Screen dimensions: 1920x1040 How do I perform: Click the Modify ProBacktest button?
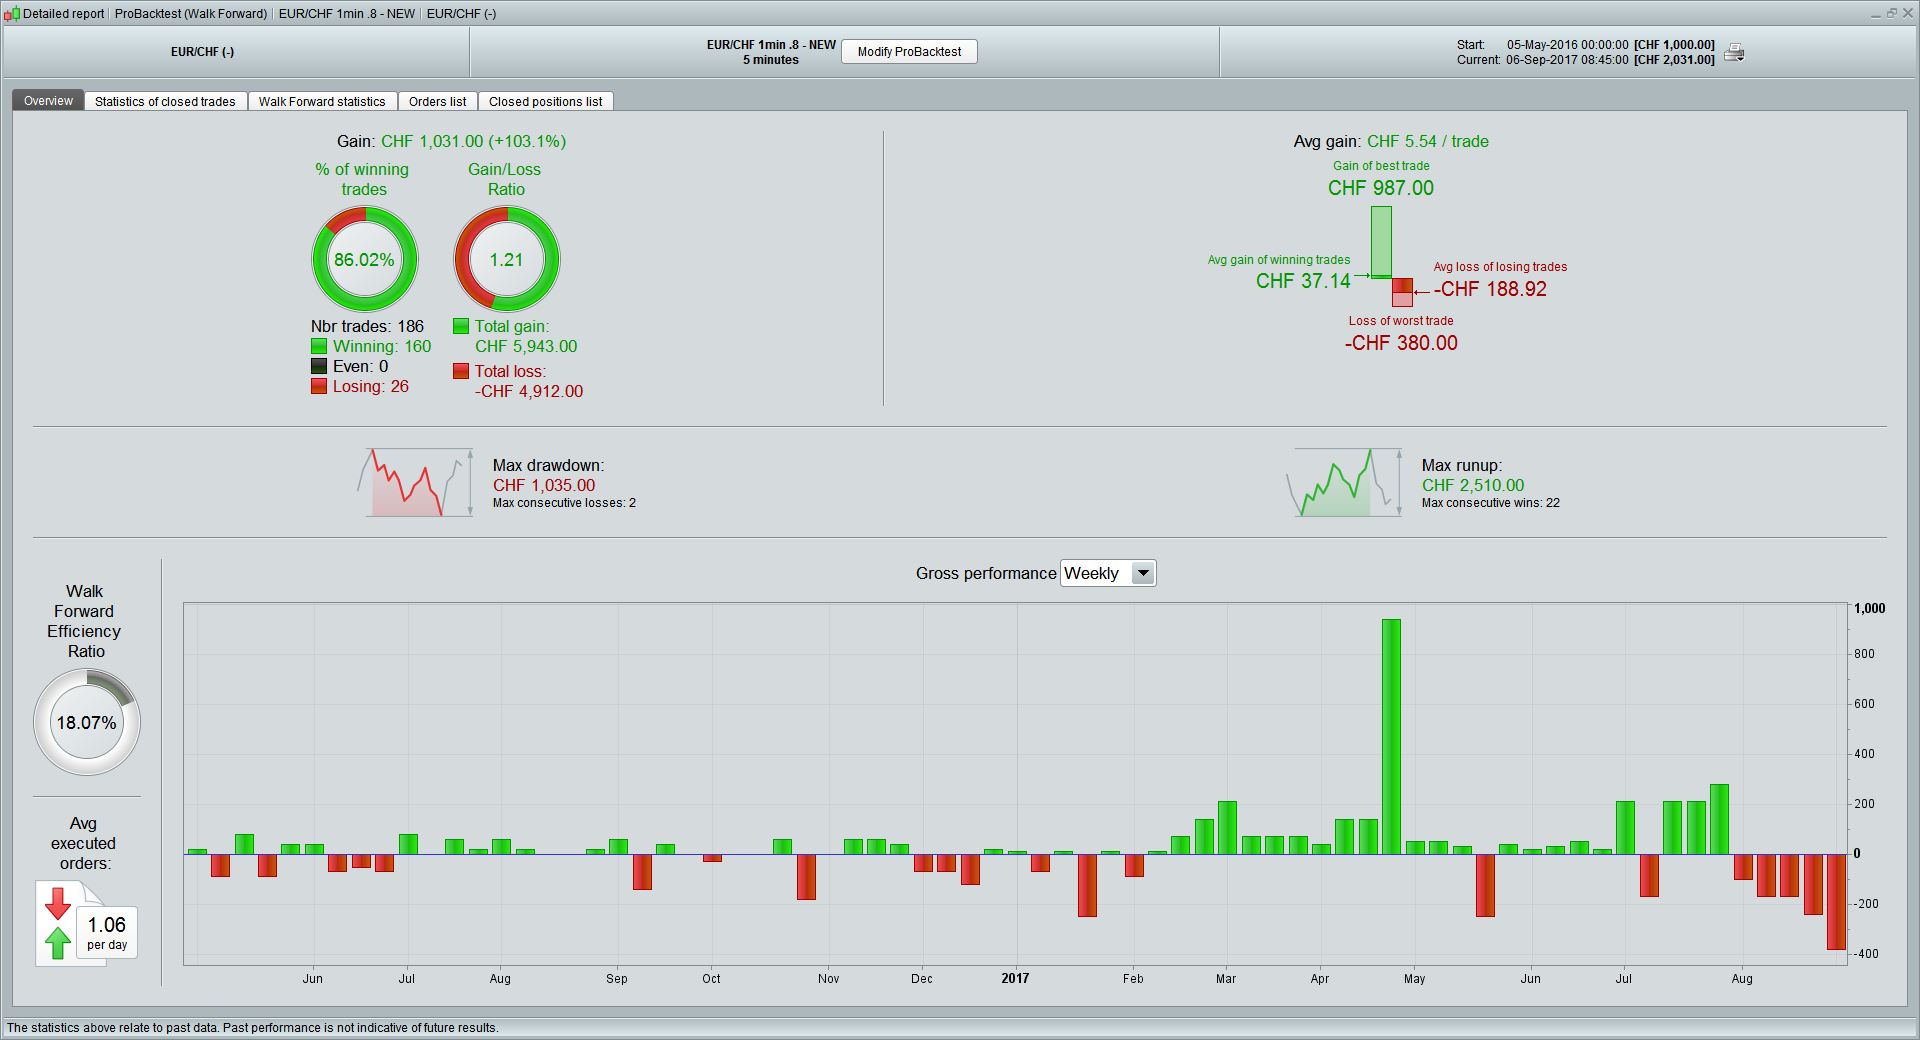point(909,52)
